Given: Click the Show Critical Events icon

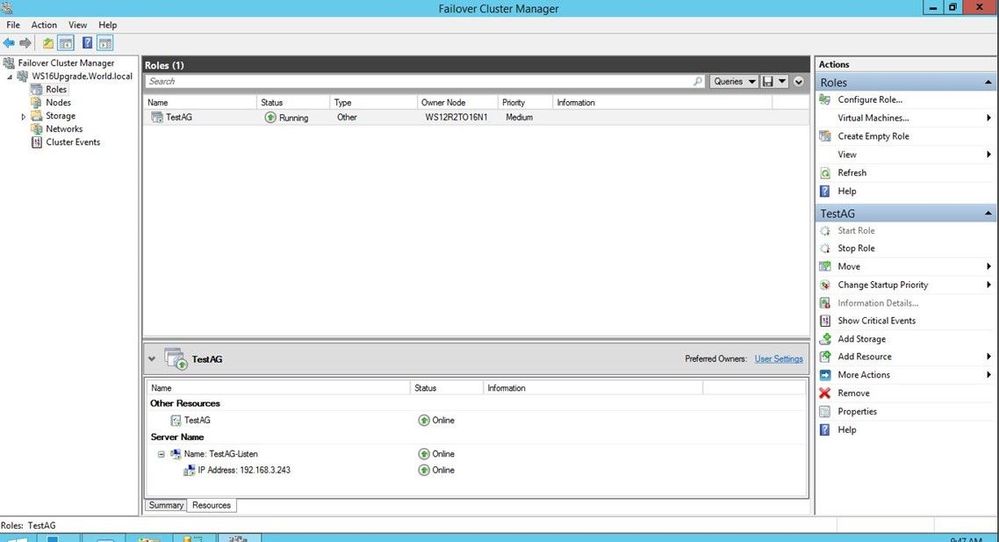Looking at the screenshot, I should coord(825,321).
